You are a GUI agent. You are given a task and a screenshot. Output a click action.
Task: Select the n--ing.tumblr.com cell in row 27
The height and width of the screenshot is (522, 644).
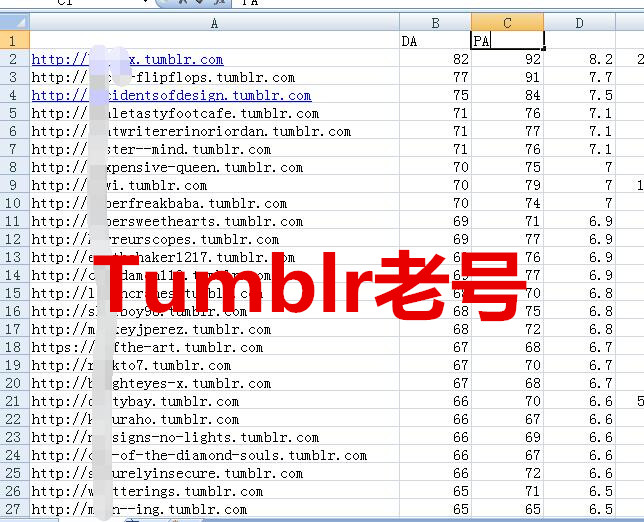214,509
